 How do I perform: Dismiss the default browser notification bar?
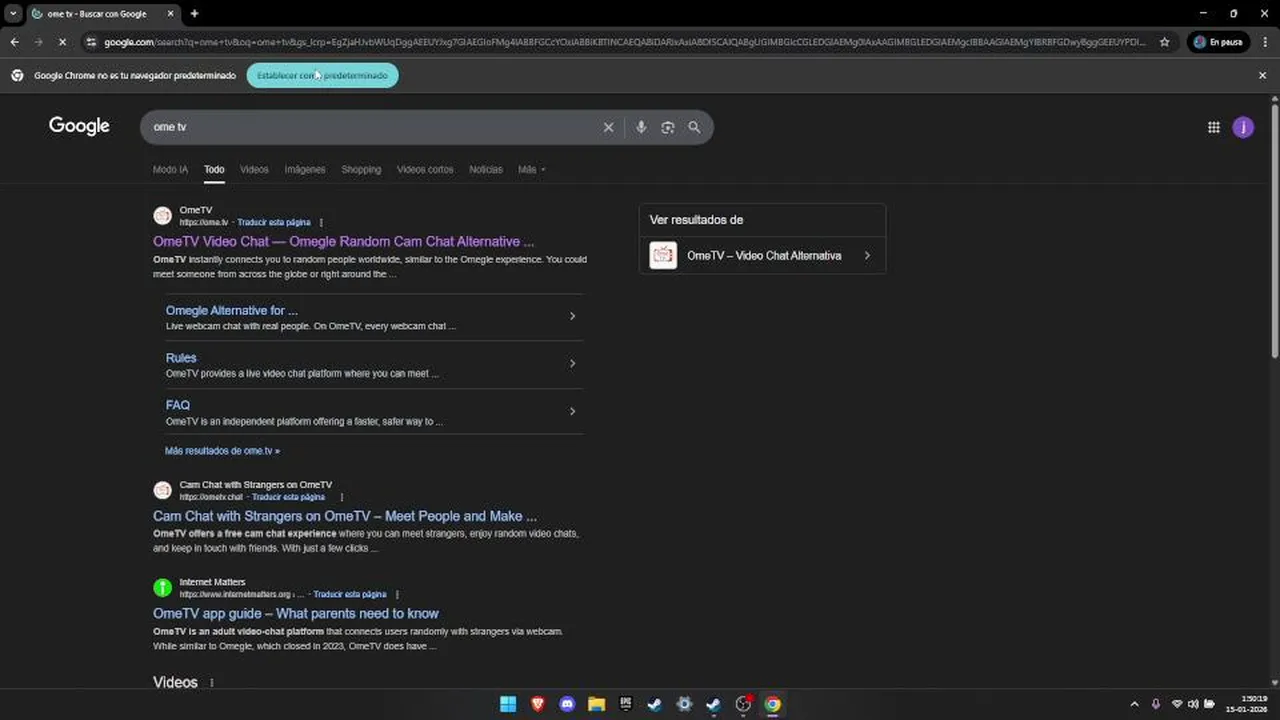pos(1262,75)
